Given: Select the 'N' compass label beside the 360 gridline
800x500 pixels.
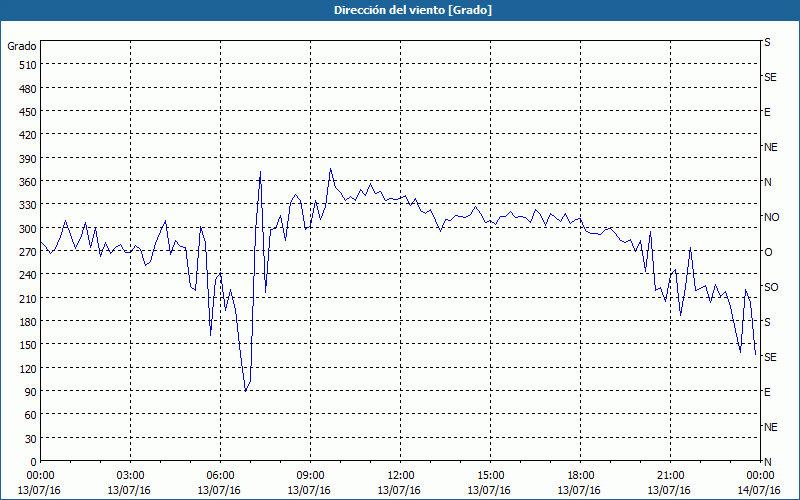Looking at the screenshot, I should 767,182.
